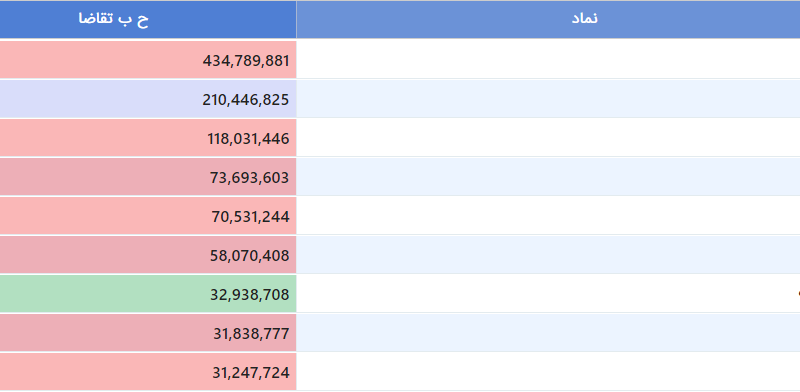Sort by the ح ب تقاضا column header
This screenshot has width=800, height=392.
coord(148,19)
